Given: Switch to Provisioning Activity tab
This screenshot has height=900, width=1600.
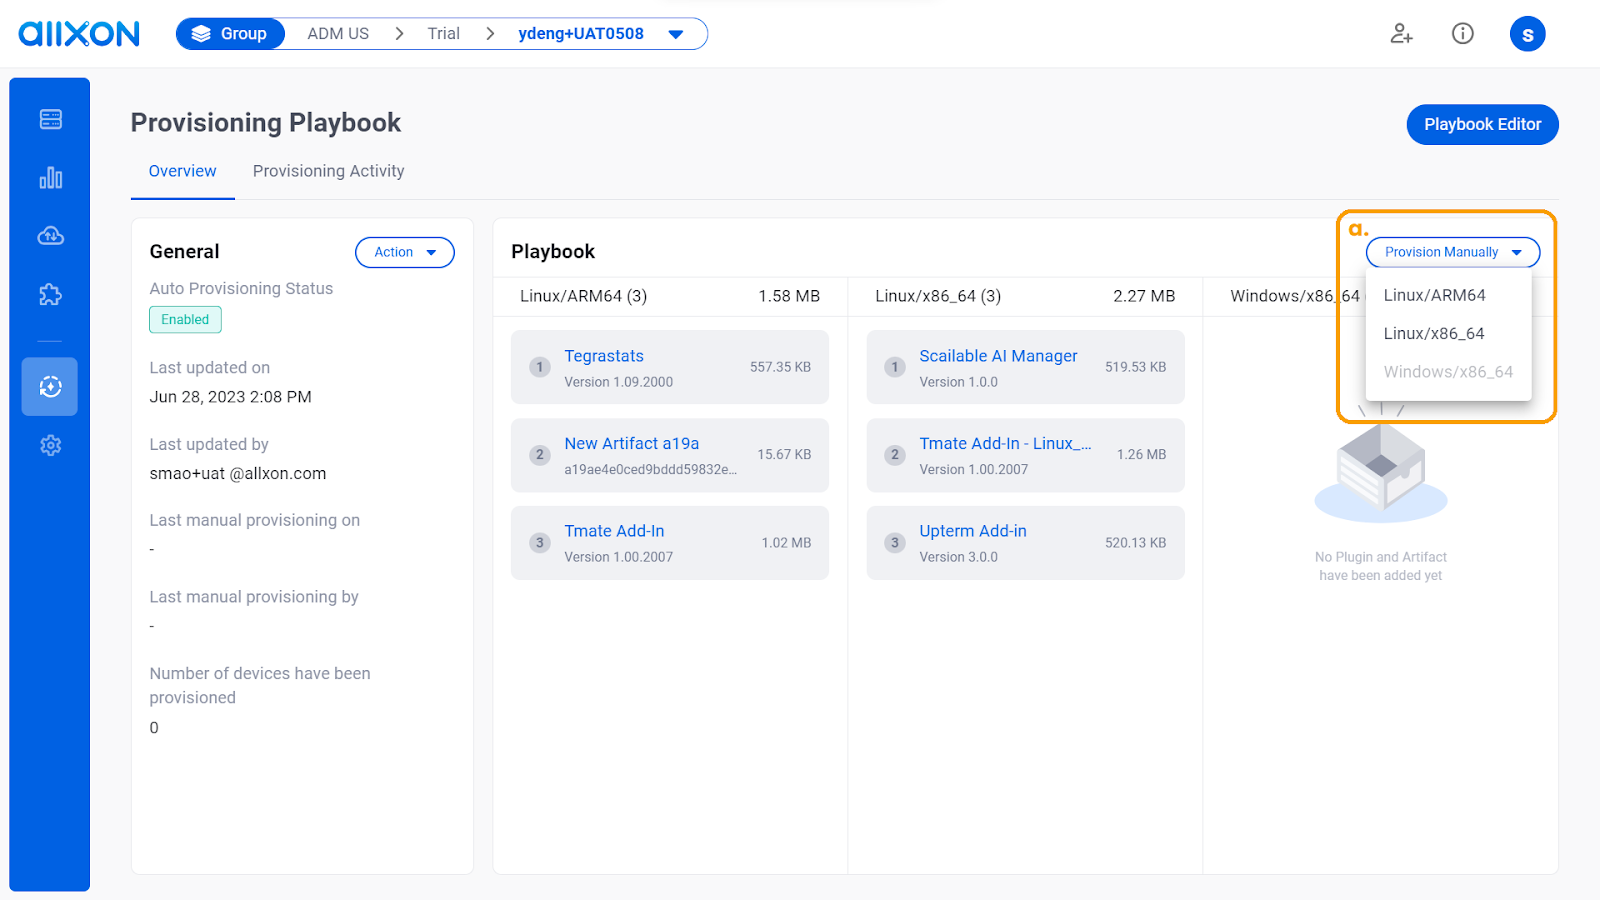Looking at the screenshot, I should point(328,171).
